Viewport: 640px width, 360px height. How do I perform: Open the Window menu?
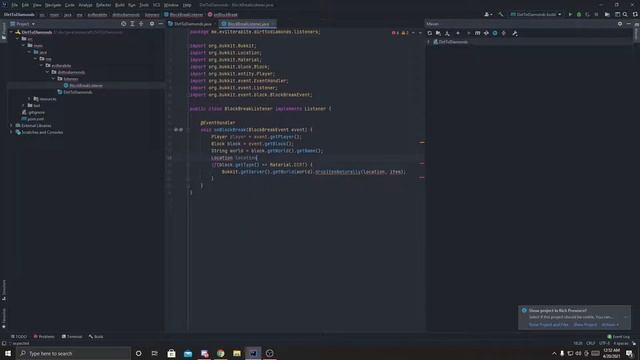coord(171,5)
